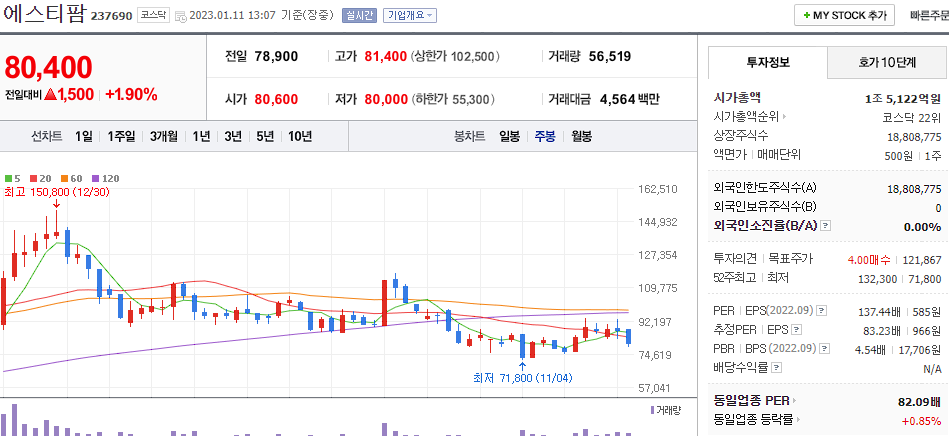Screen dimensions: 949x436
Task: Click the 최고 150,800 down-arrow marker on chart
Action: pyautogui.click(x=56, y=205)
